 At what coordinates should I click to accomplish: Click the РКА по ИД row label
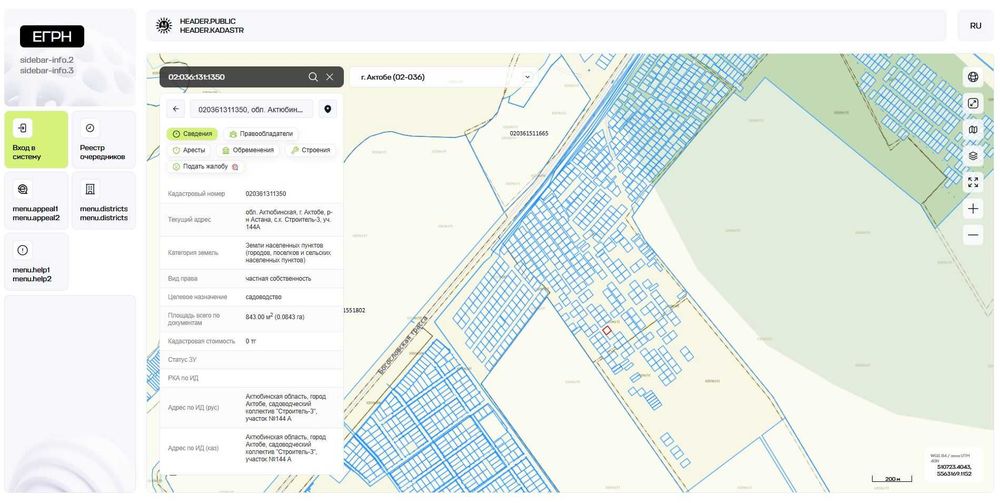[x=184, y=378]
